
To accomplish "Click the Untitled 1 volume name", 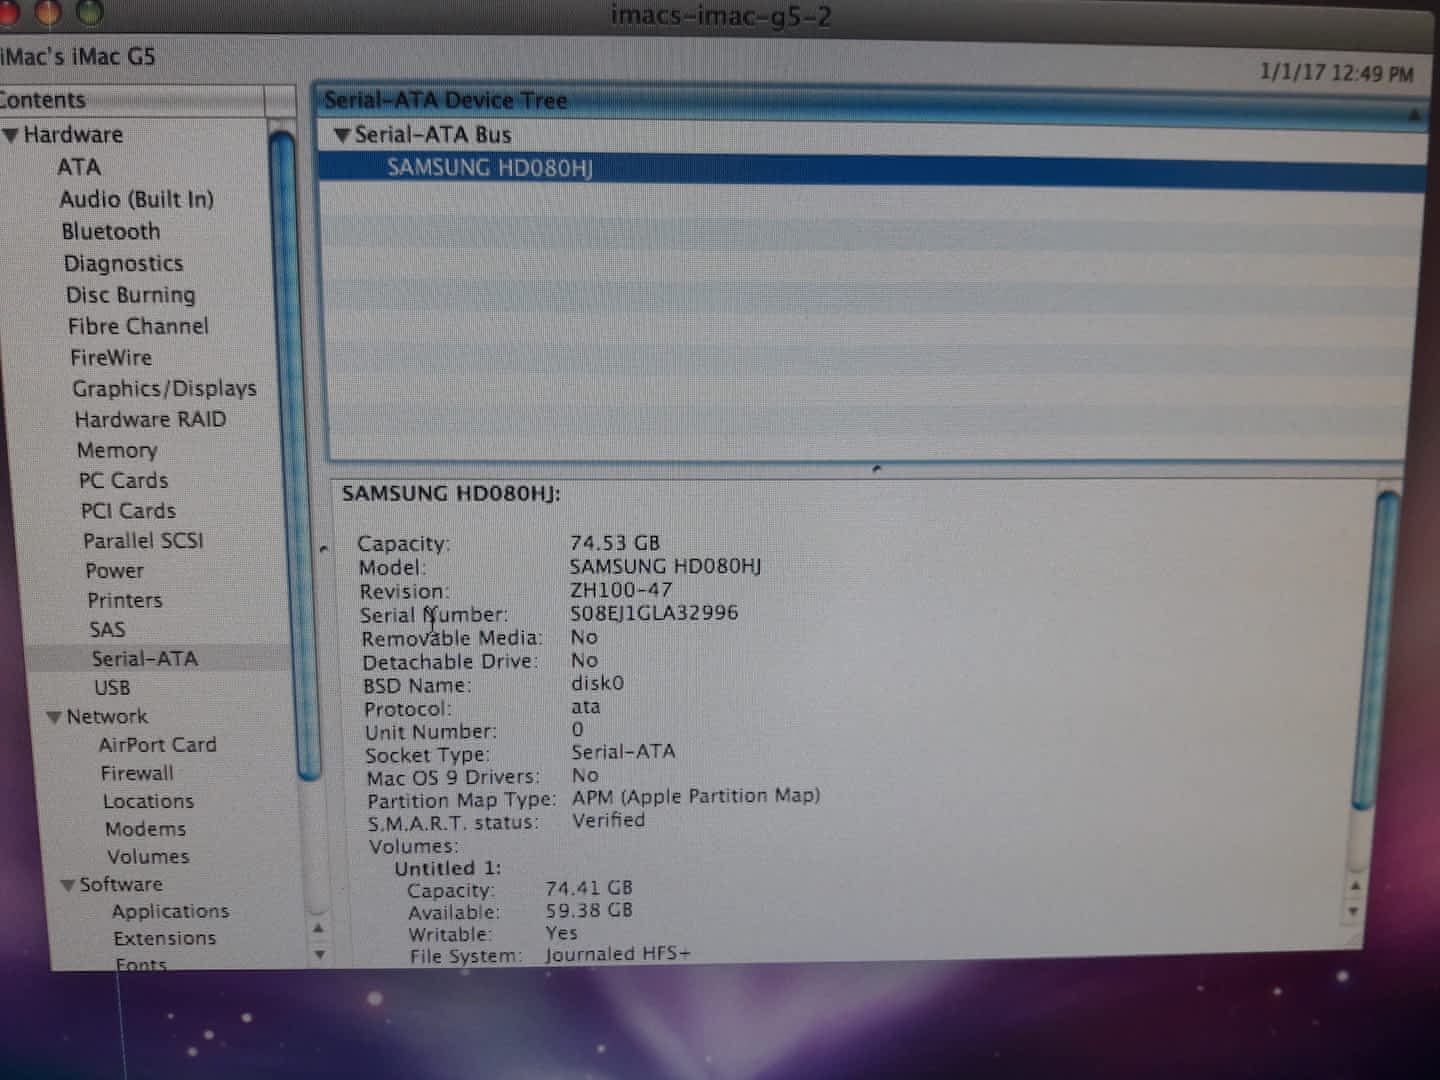I will [x=448, y=868].
